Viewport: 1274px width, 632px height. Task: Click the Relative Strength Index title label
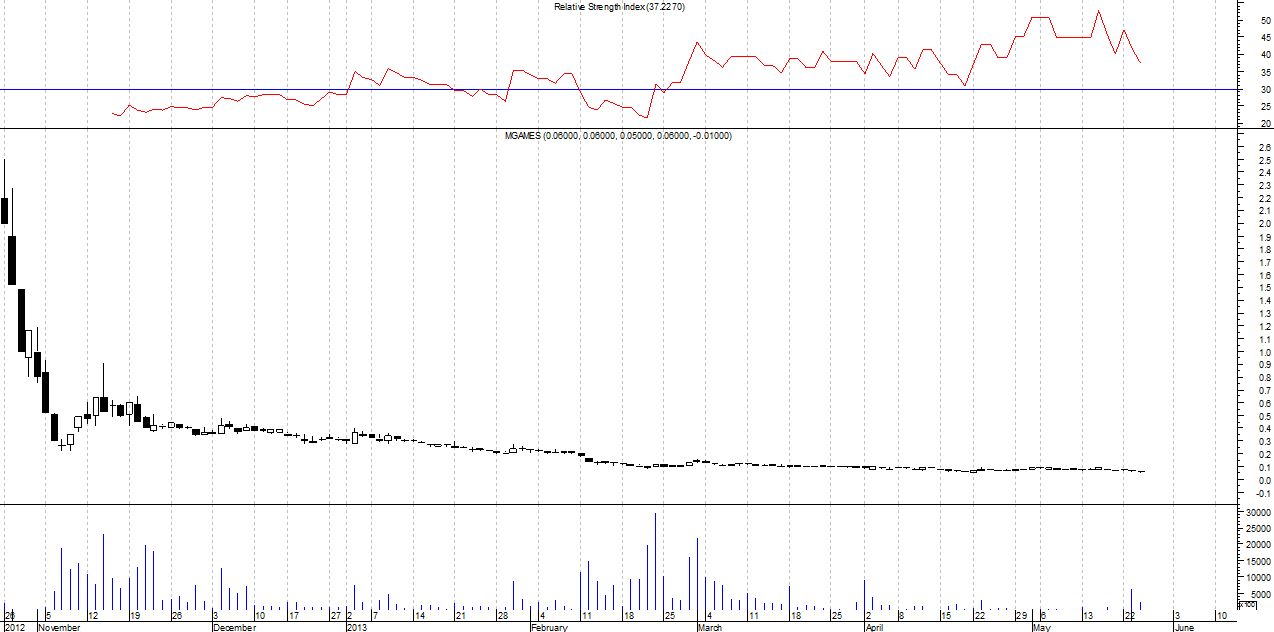[x=620, y=7]
